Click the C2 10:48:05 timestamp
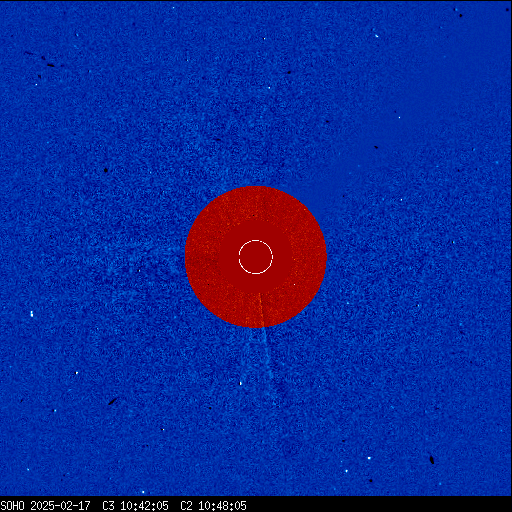The image size is (512, 512). [213, 506]
